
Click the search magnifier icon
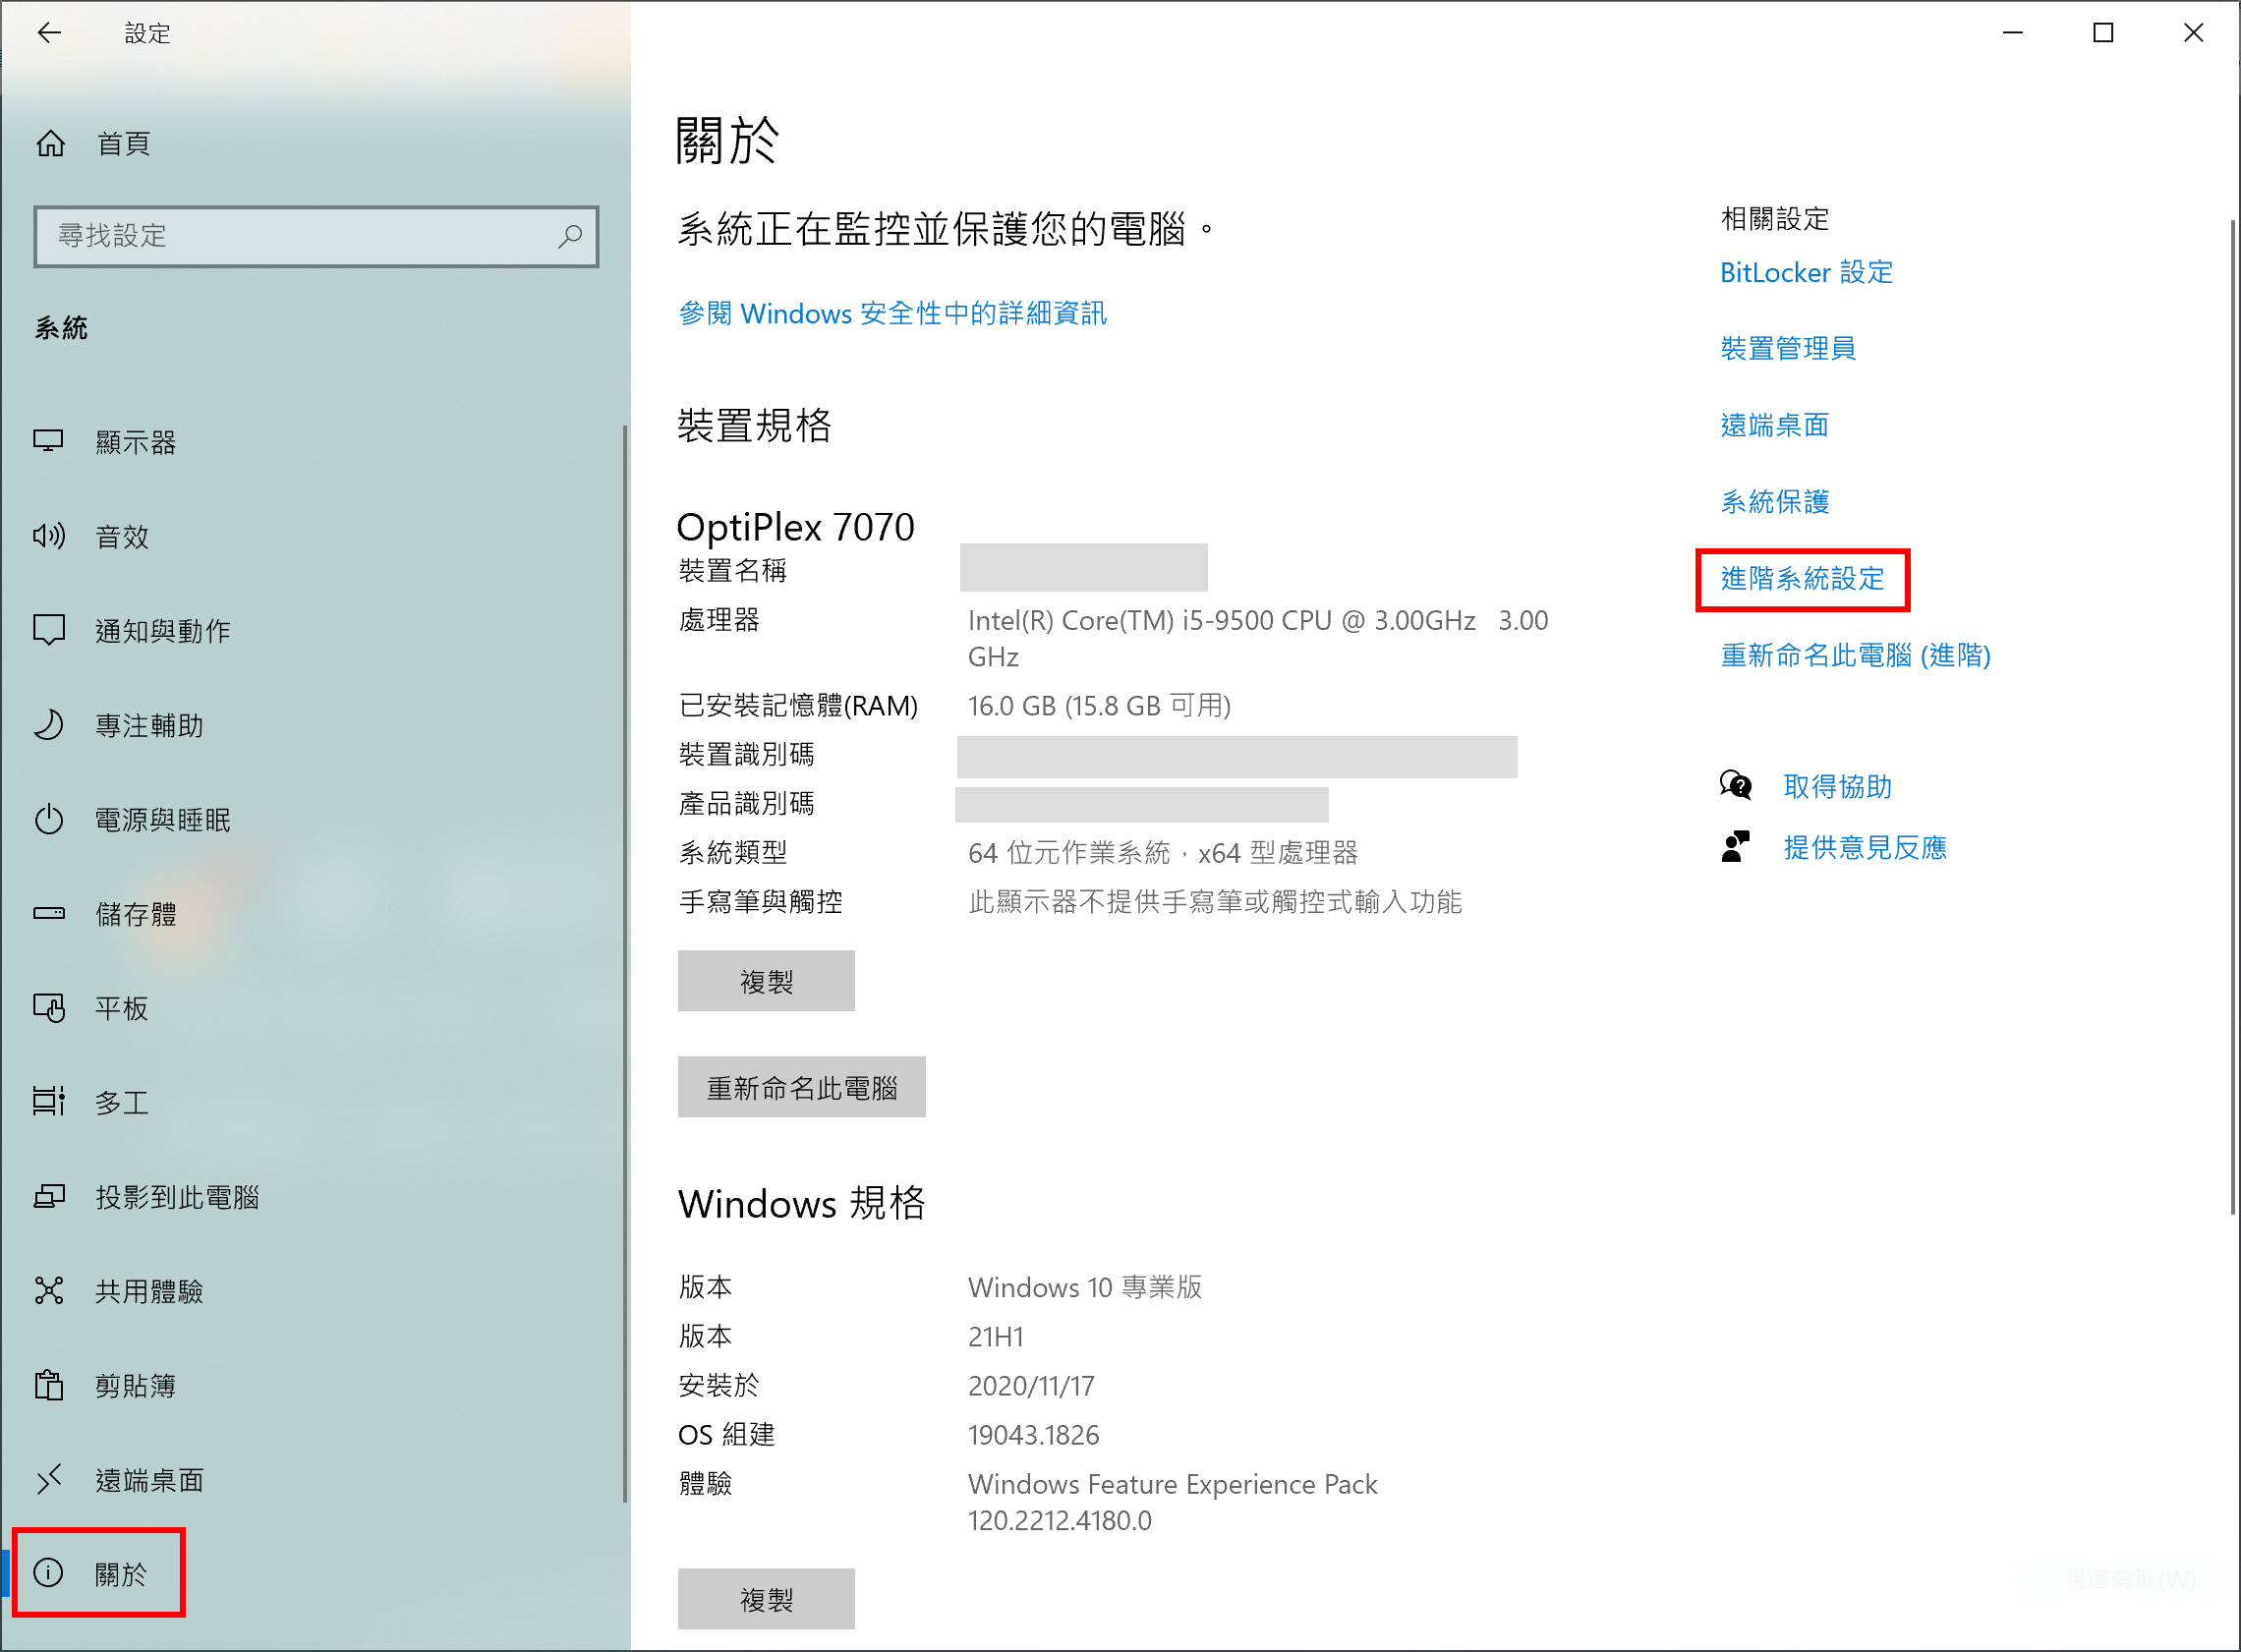[x=570, y=236]
